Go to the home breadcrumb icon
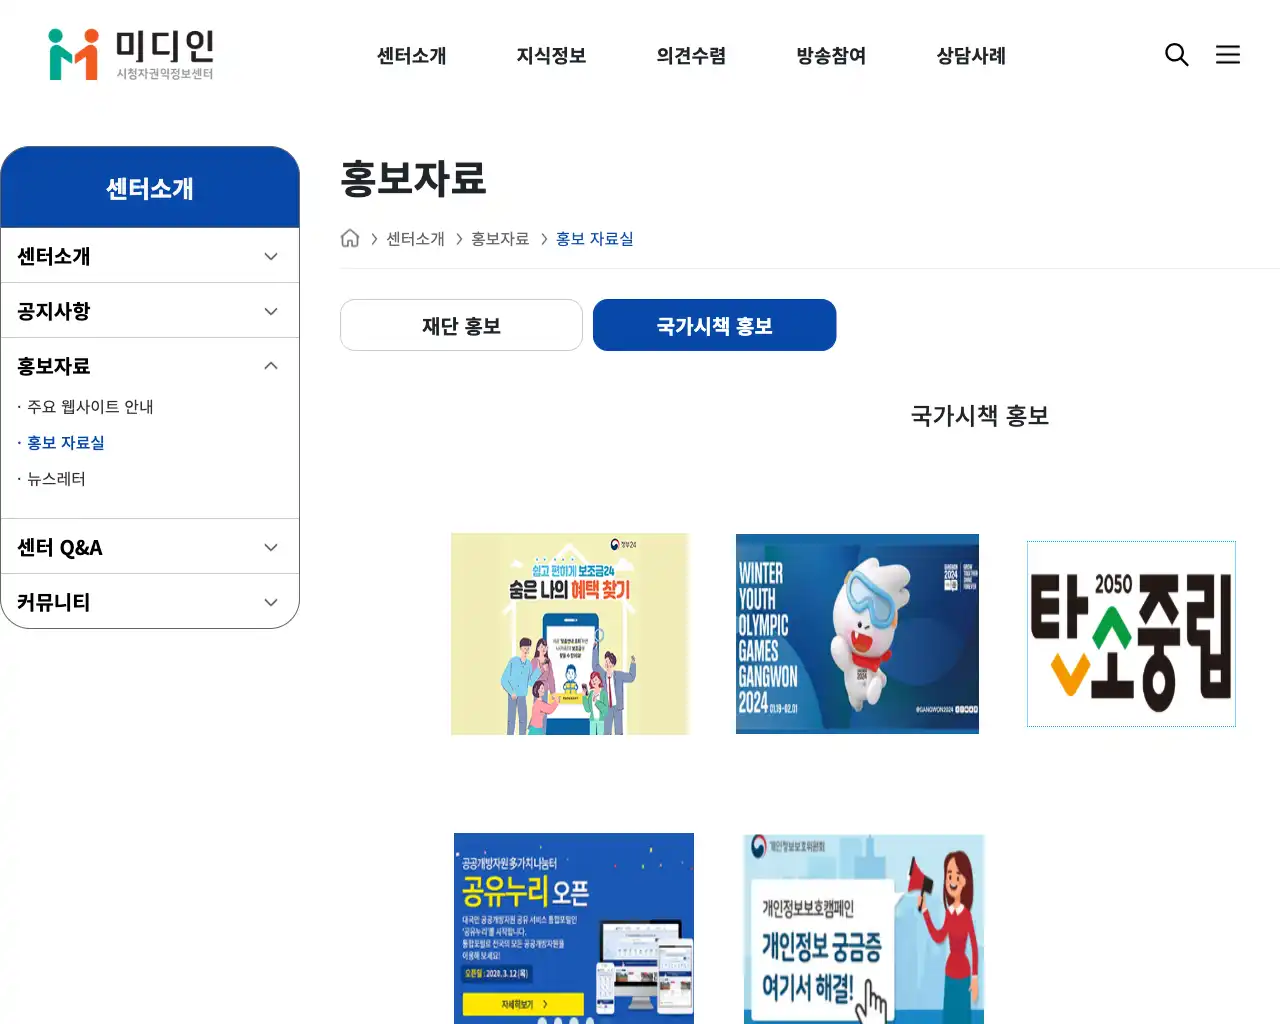 350,238
